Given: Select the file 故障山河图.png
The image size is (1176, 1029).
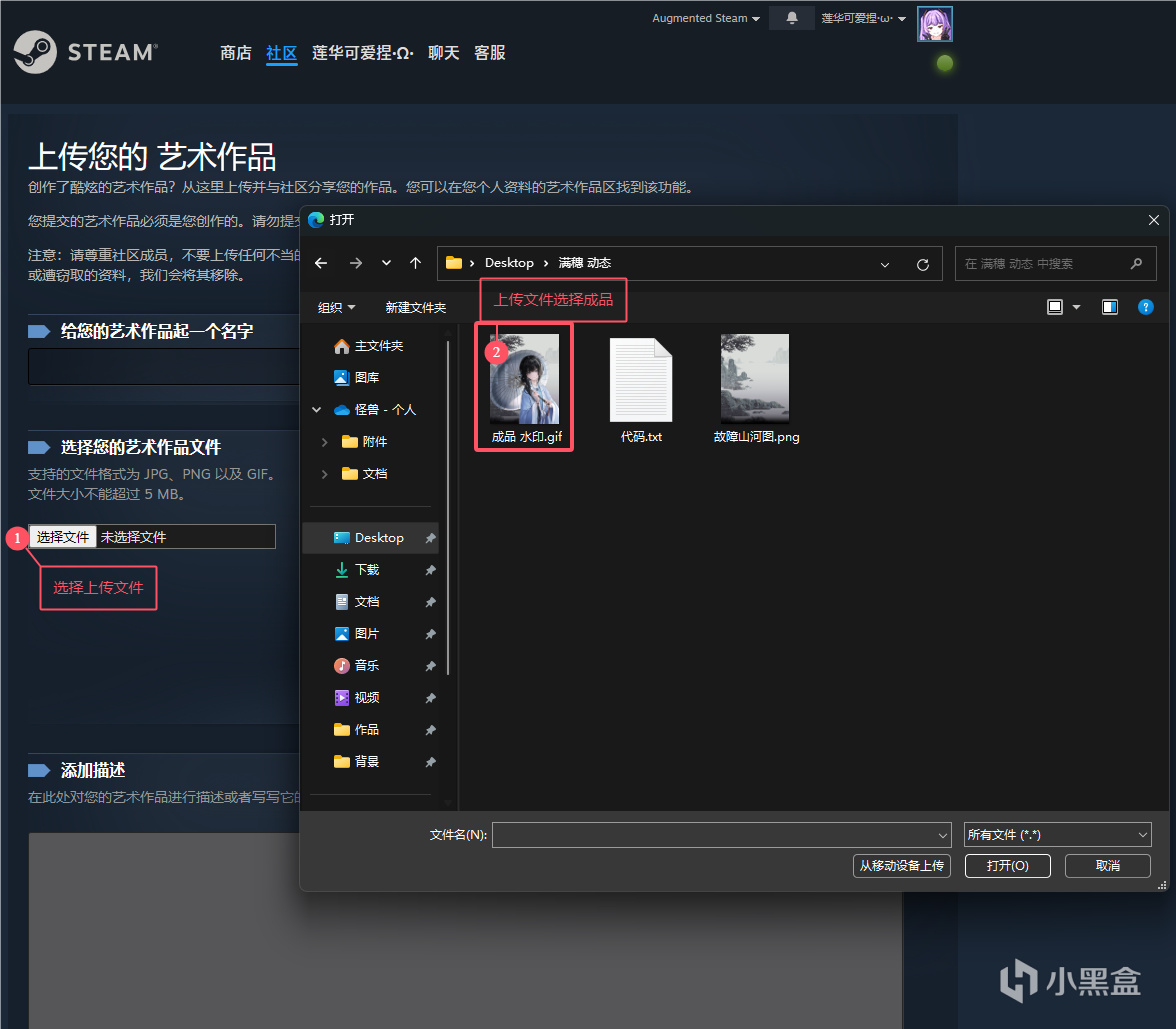Looking at the screenshot, I should [x=756, y=388].
